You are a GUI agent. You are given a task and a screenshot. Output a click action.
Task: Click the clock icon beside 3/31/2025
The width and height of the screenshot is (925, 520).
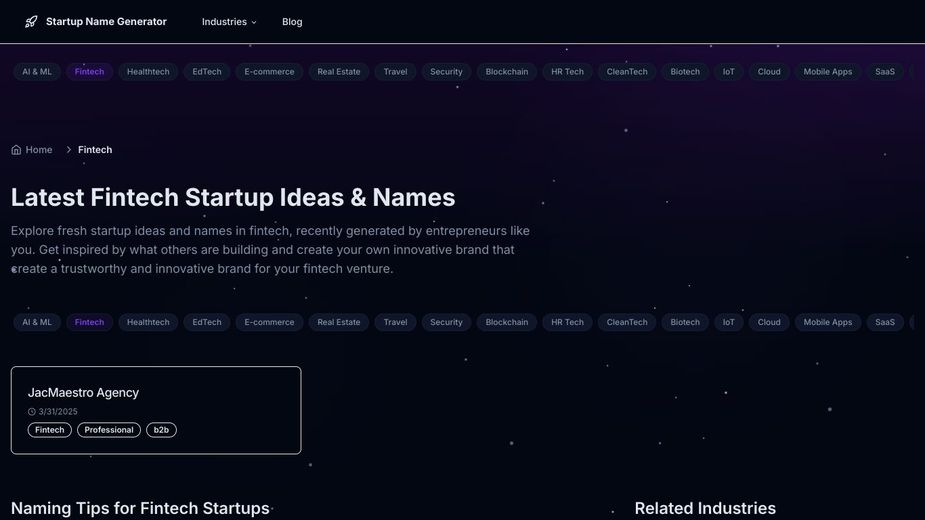point(32,412)
